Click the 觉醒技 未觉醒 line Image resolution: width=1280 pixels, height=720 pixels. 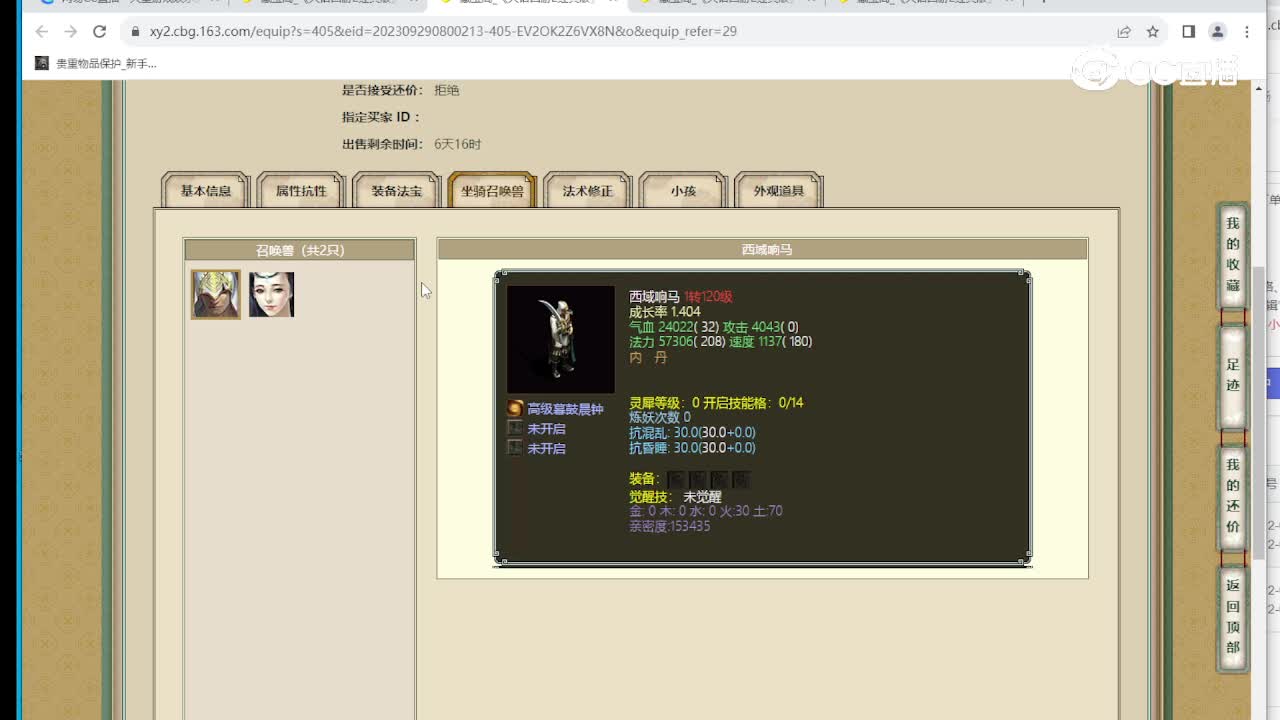(675, 497)
